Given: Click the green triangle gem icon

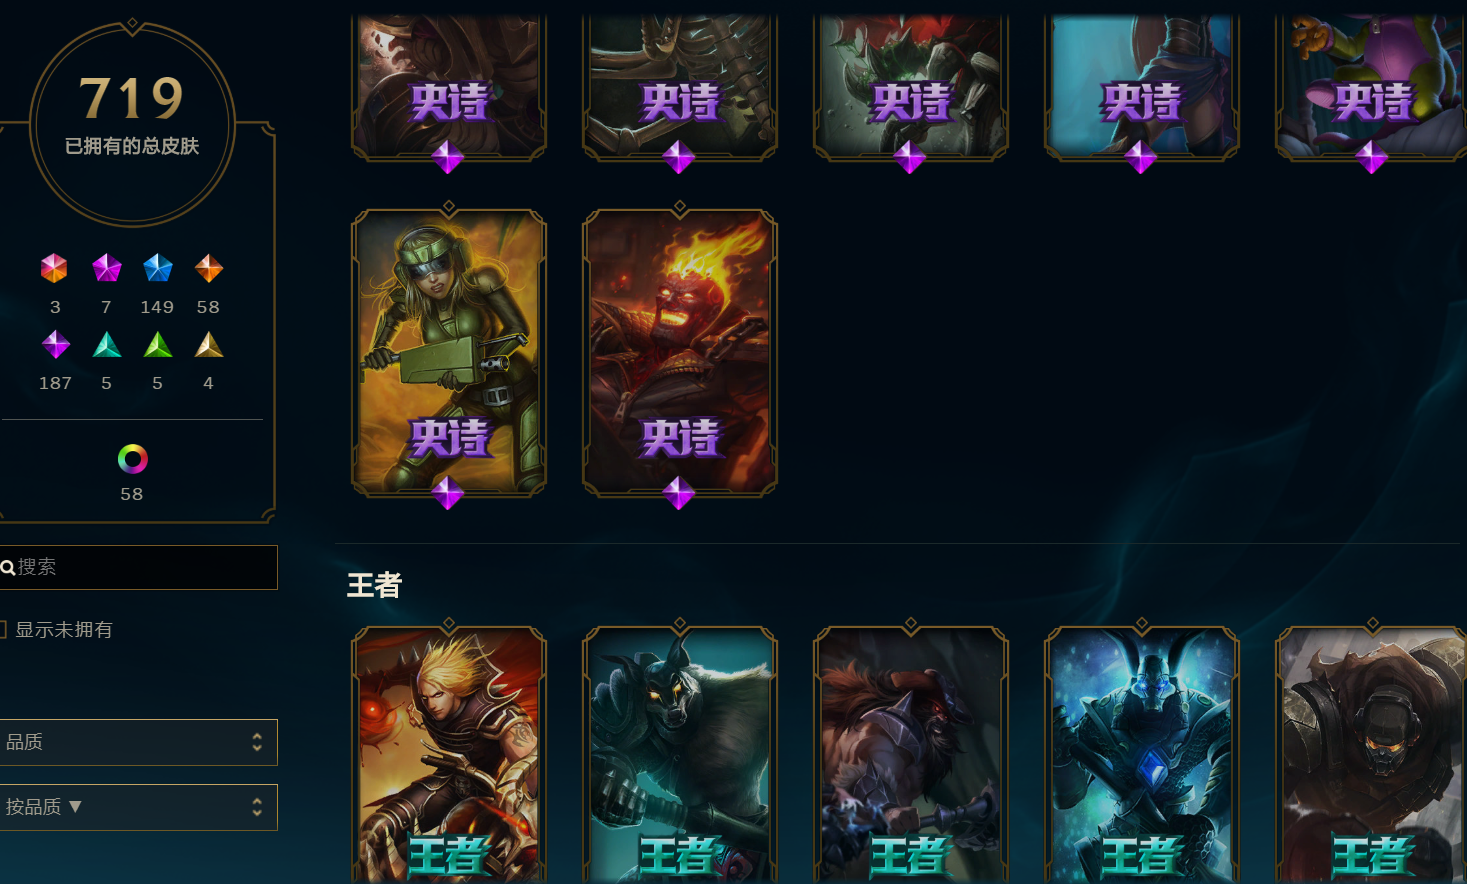Looking at the screenshot, I should [157, 345].
